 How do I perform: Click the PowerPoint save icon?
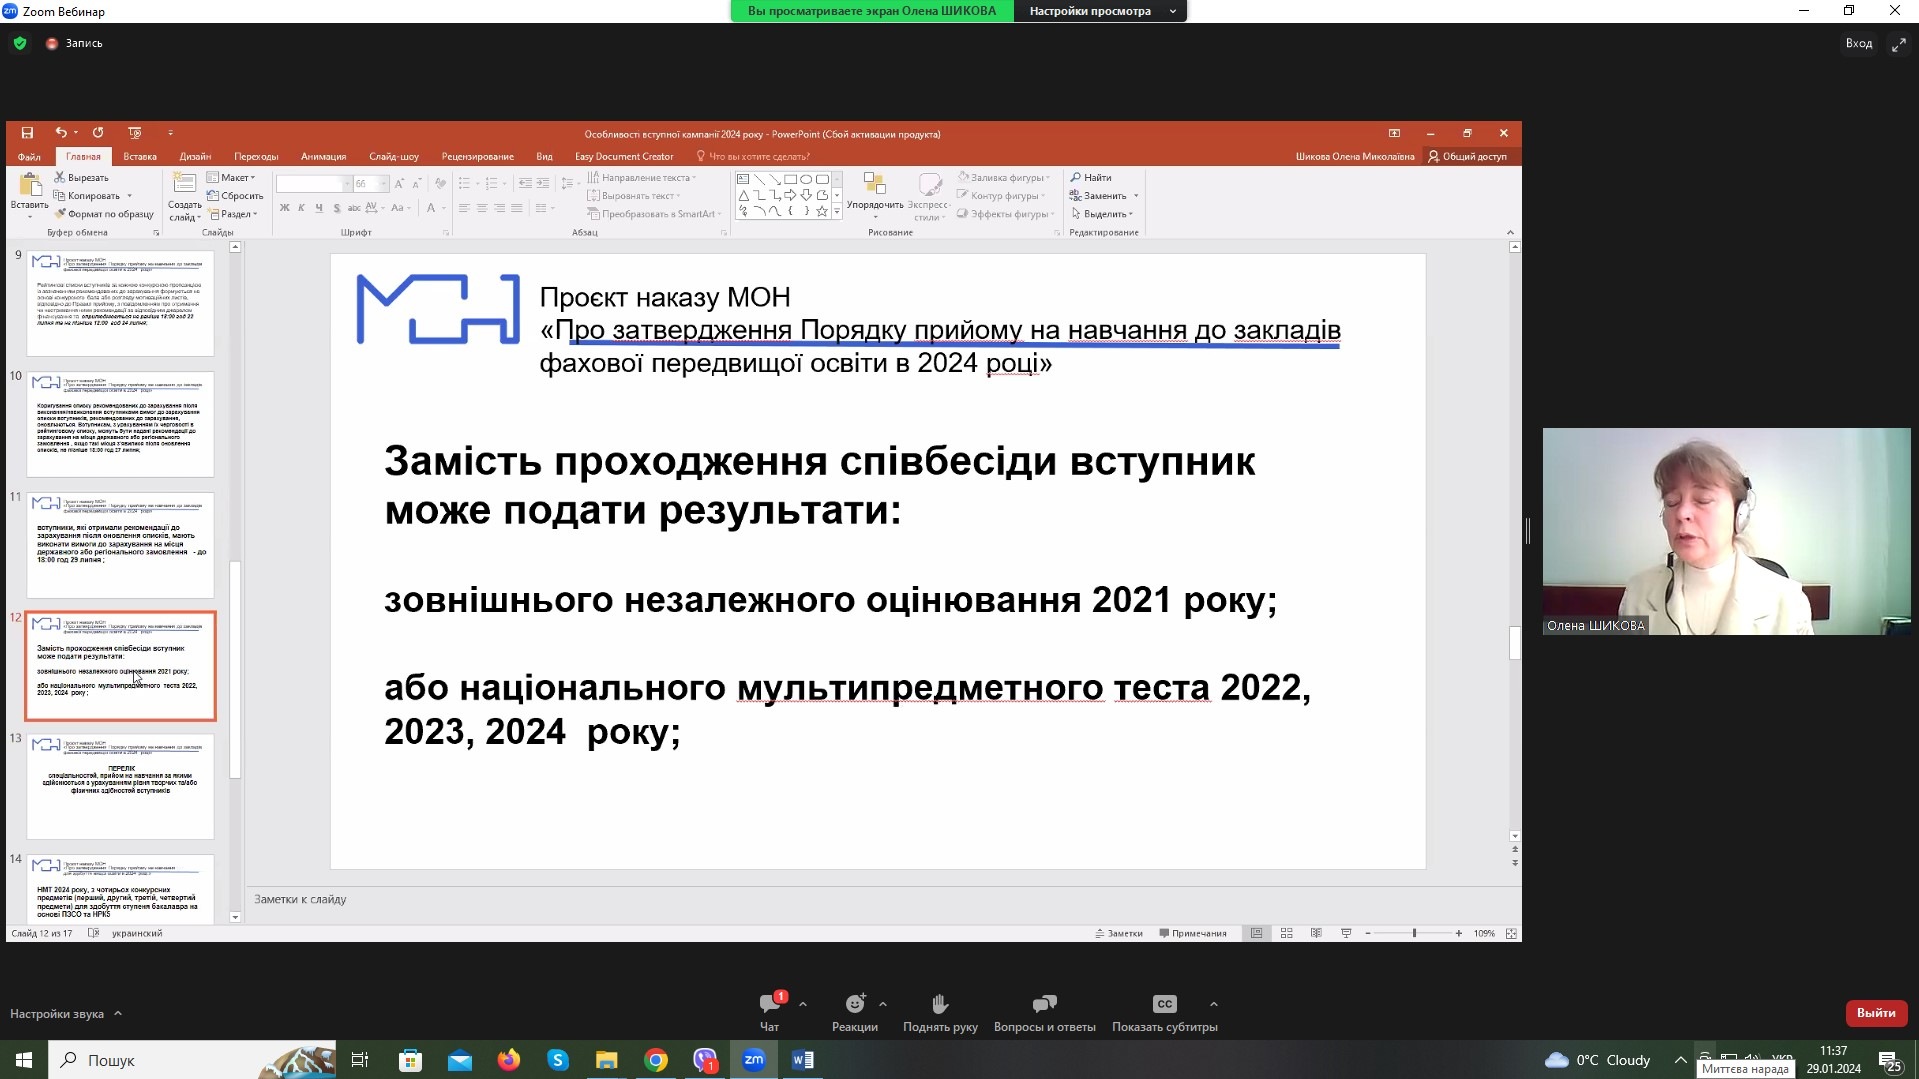27,133
